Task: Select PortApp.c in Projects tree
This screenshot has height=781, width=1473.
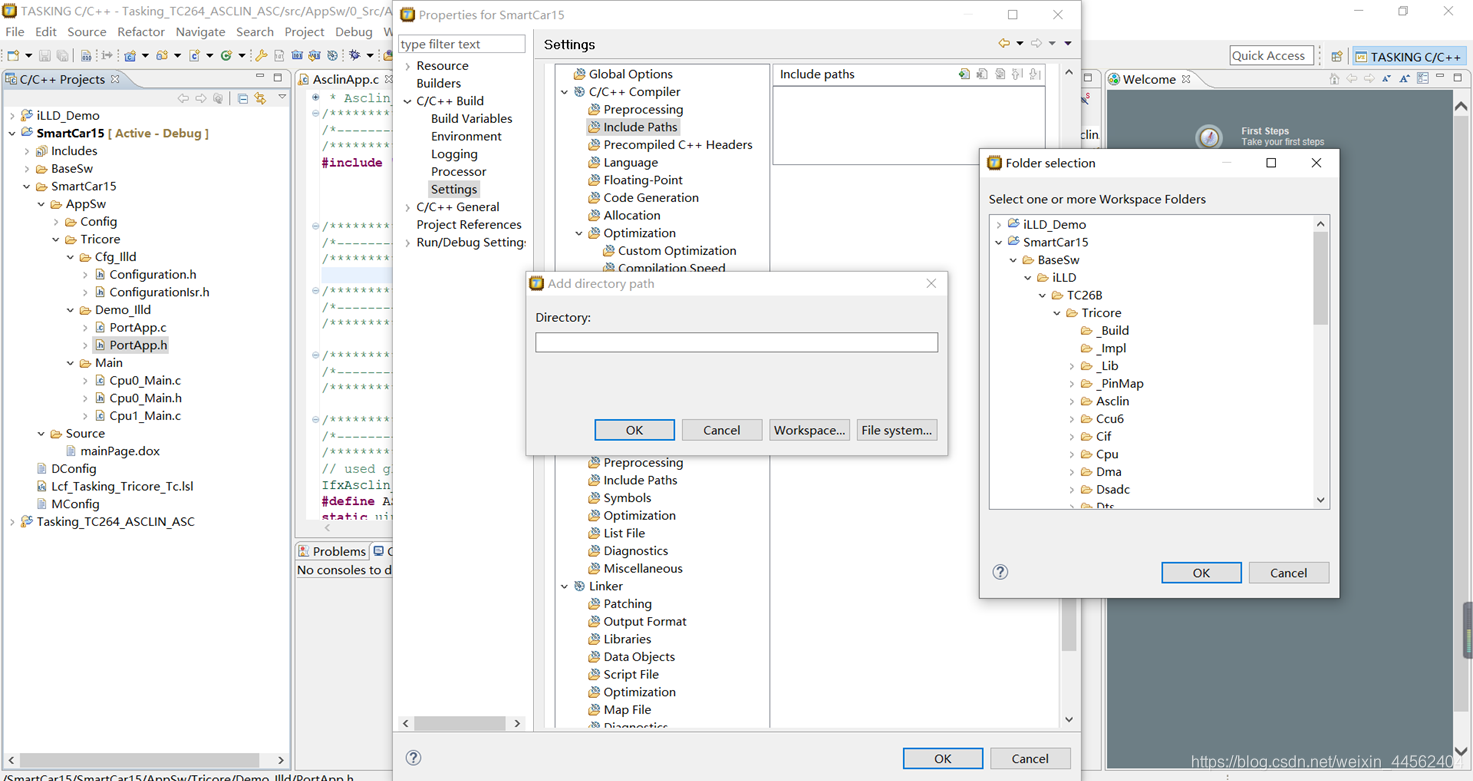Action: click(x=137, y=327)
